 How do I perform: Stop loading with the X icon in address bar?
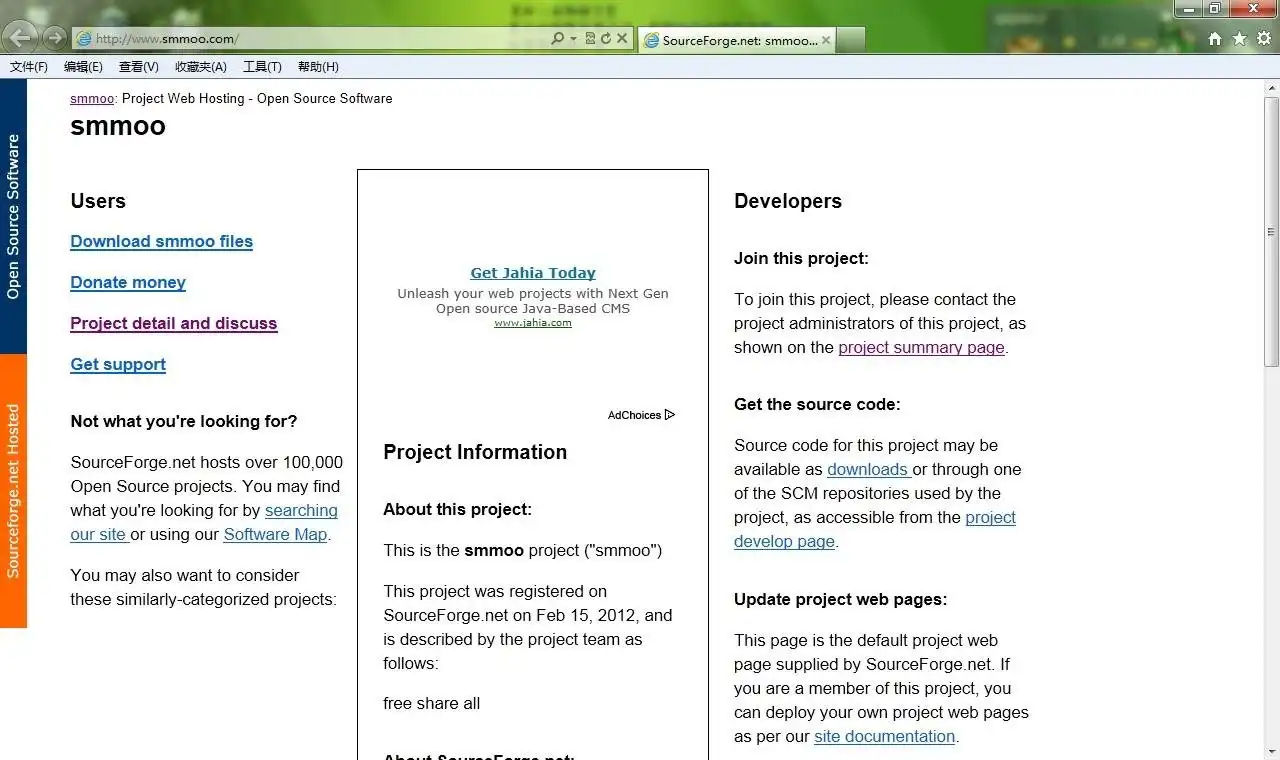pyautogui.click(x=621, y=38)
